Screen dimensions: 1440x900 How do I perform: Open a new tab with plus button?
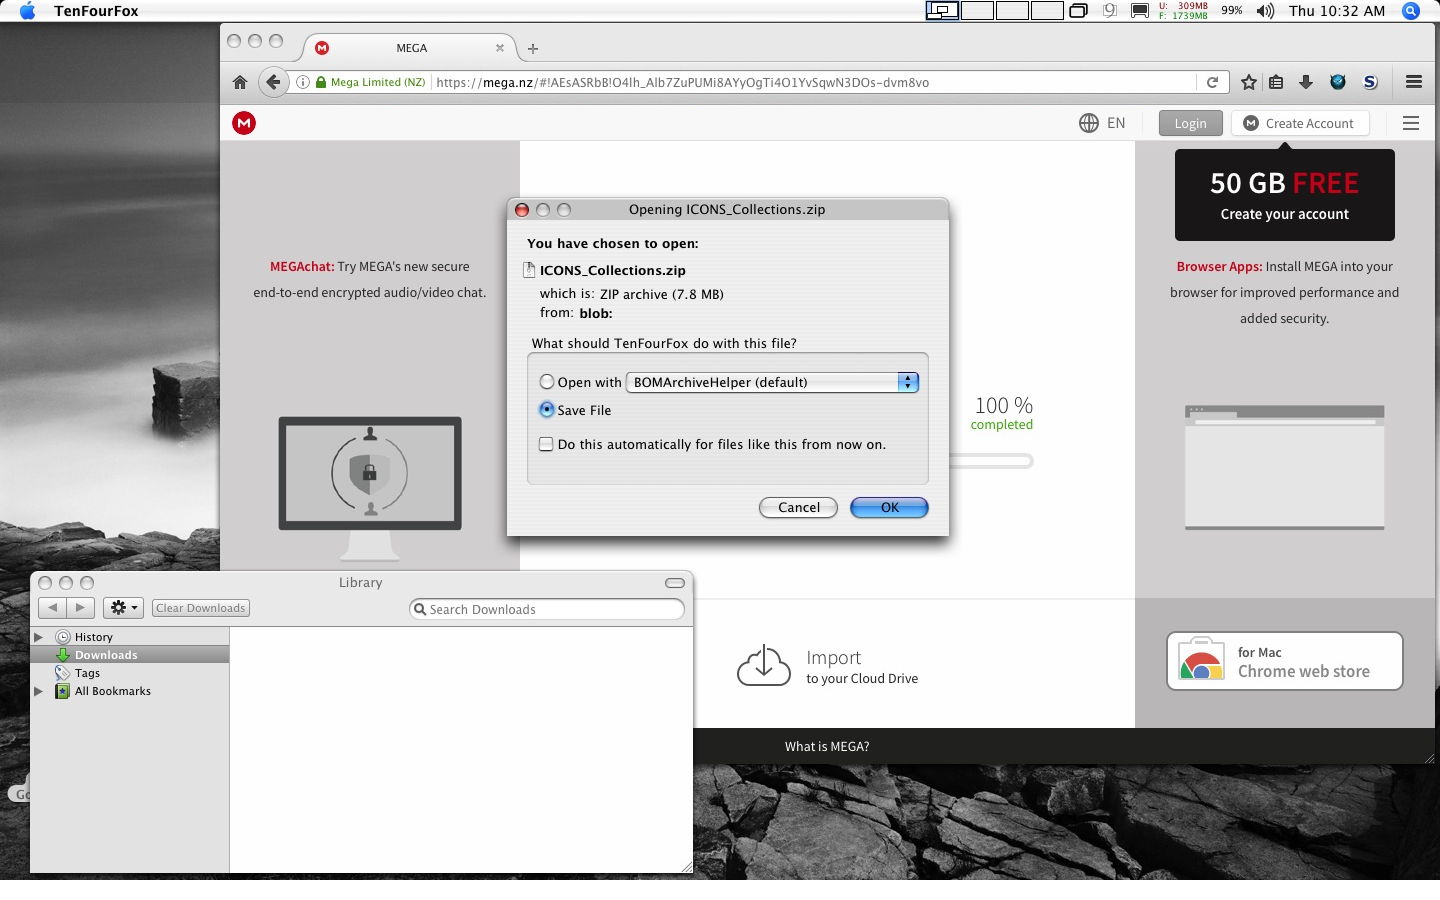[x=533, y=48]
